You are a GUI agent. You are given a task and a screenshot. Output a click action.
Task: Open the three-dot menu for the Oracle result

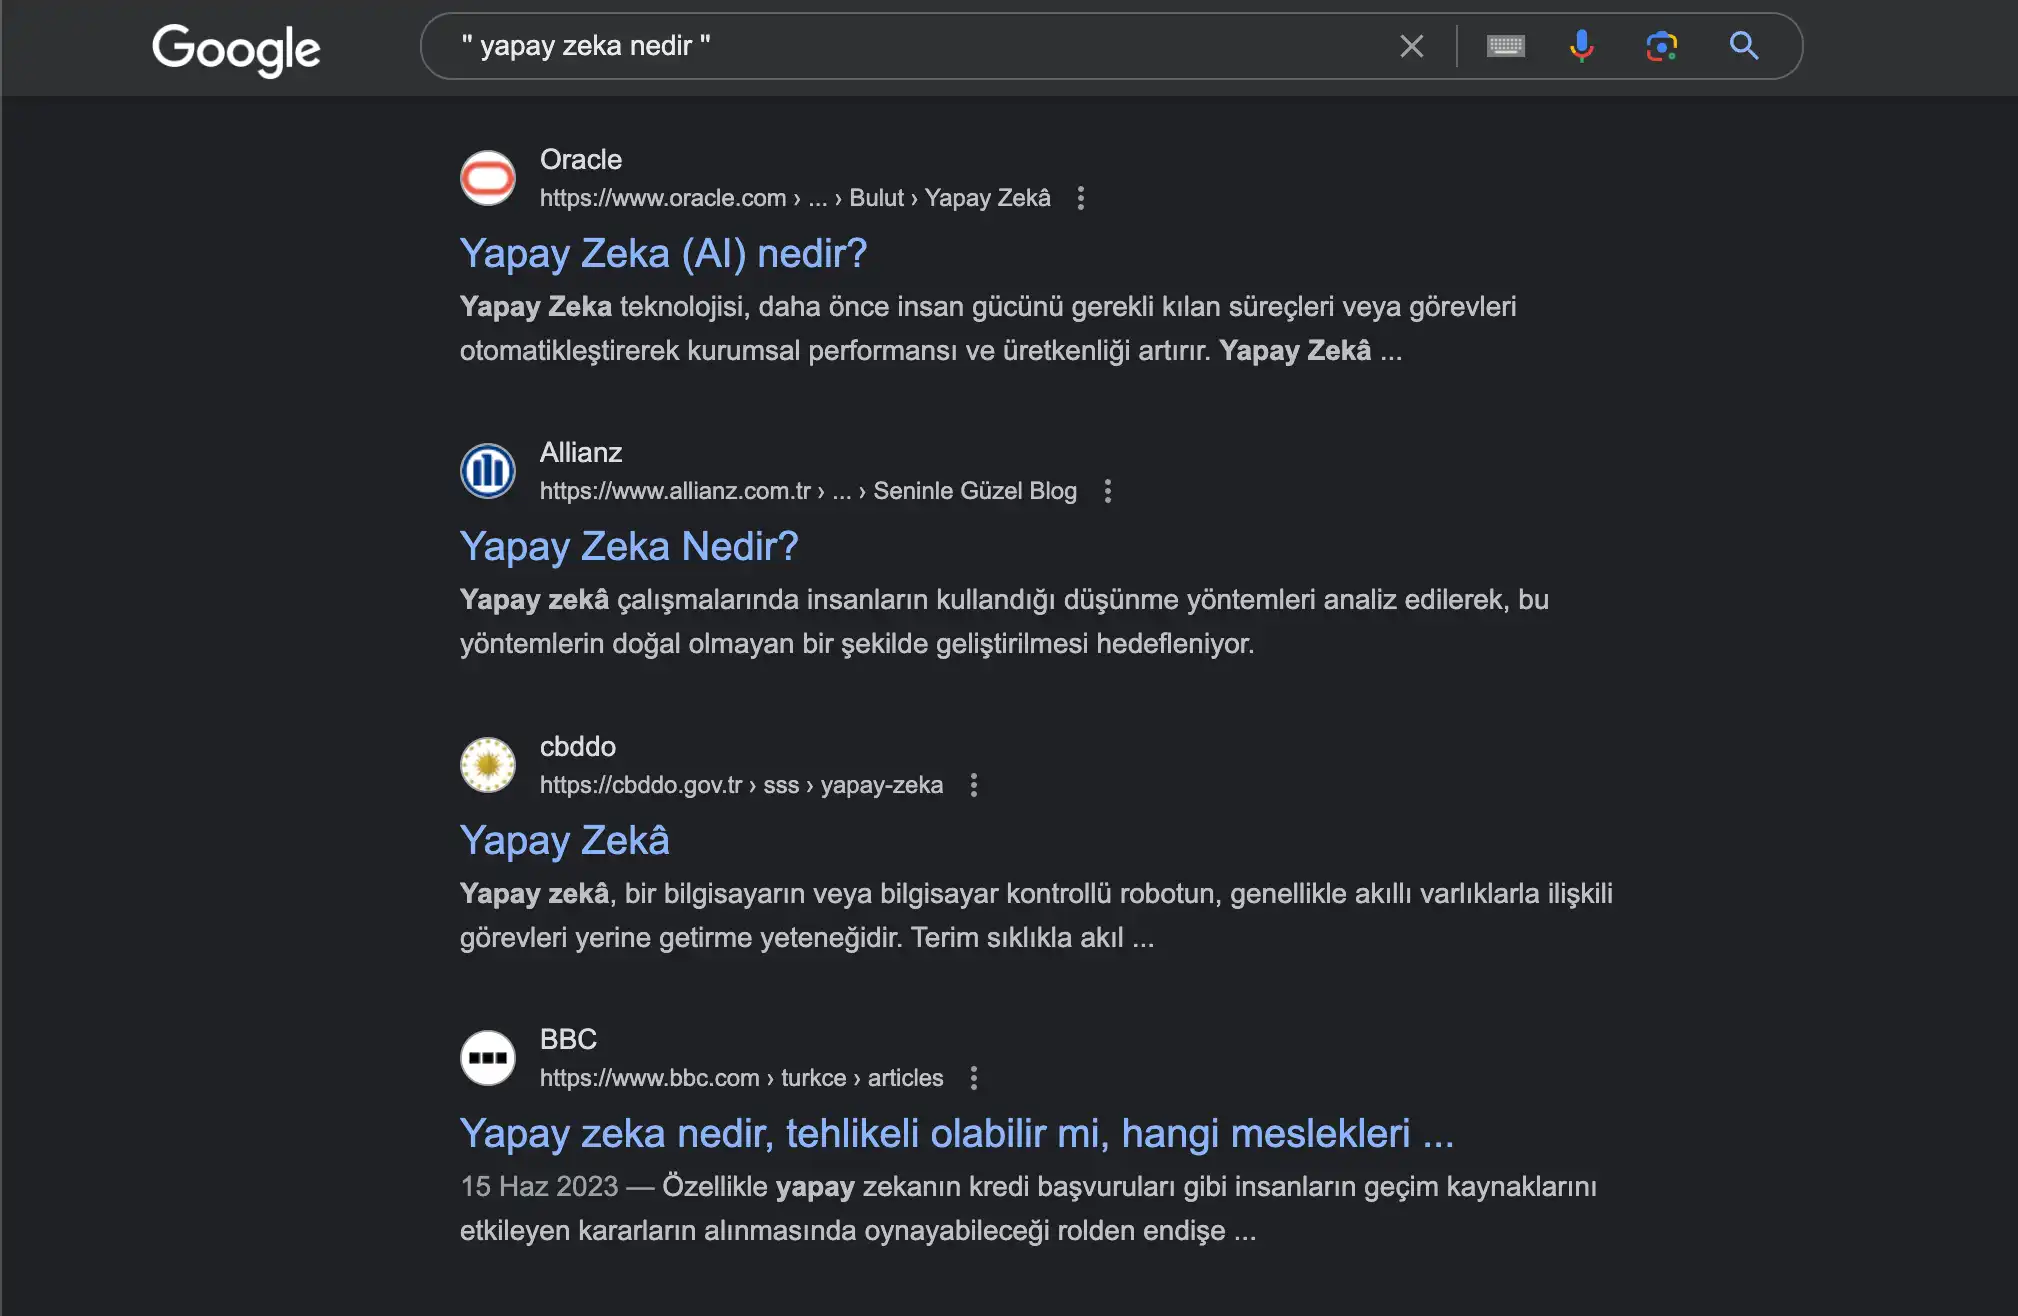click(1081, 198)
